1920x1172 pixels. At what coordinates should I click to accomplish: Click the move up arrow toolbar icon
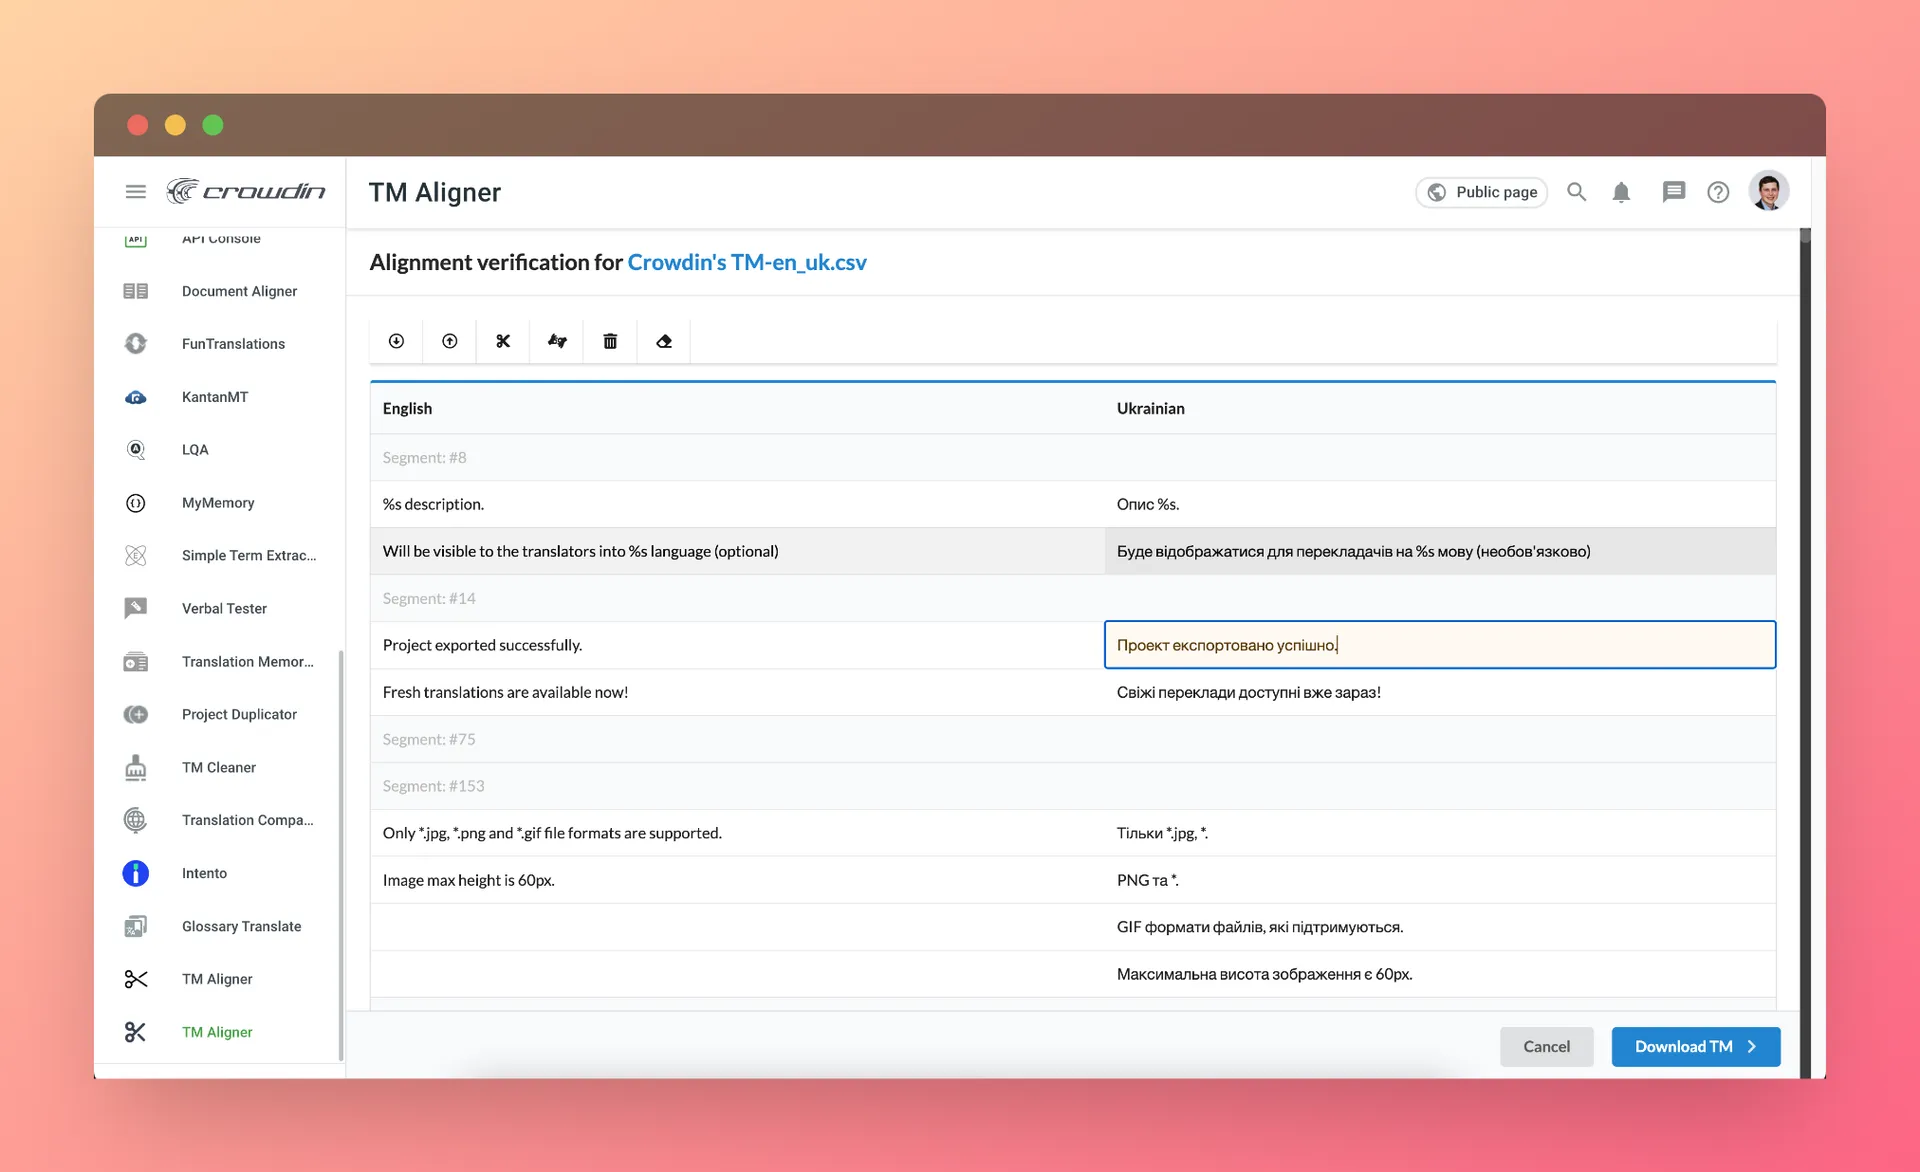(x=450, y=341)
